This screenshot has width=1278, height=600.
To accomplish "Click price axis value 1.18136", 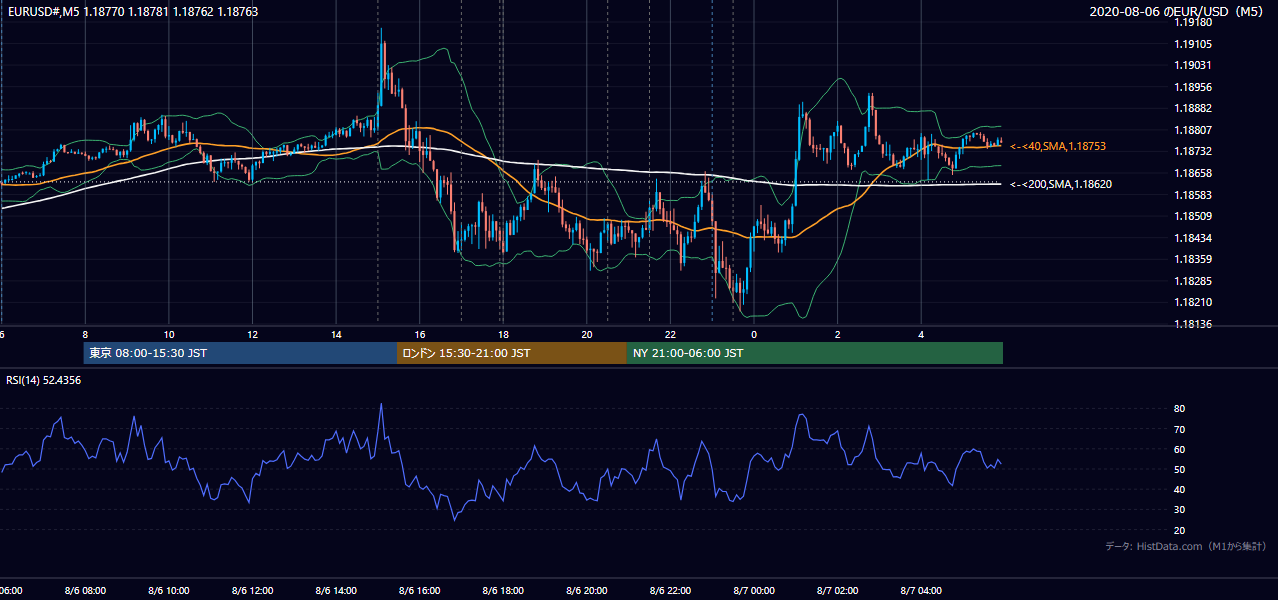I will click(1192, 324).
